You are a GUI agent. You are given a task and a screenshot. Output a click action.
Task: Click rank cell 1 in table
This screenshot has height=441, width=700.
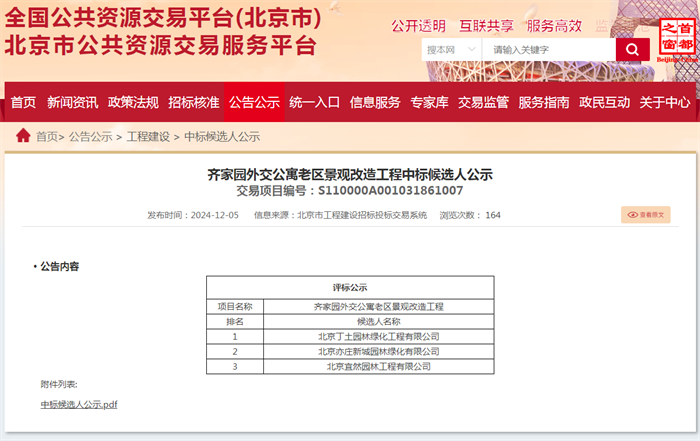coord(235,337)
